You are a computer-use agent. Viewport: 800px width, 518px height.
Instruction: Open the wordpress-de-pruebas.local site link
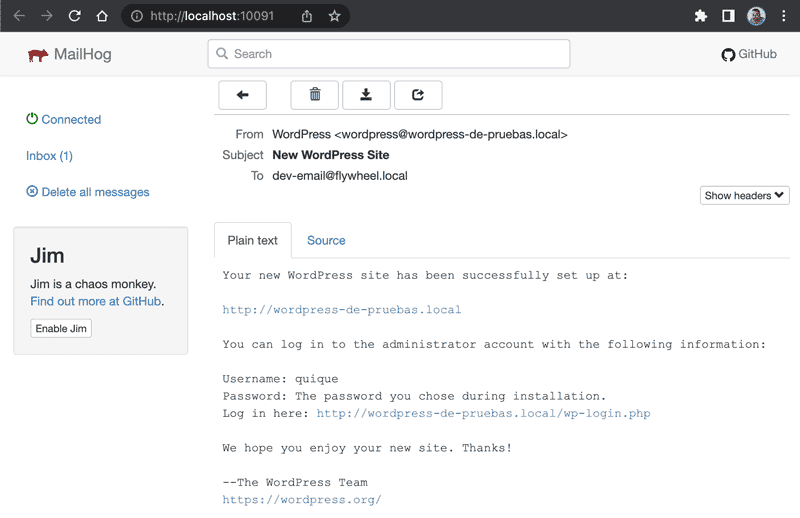pyautogui.click(x=341, y=310)
